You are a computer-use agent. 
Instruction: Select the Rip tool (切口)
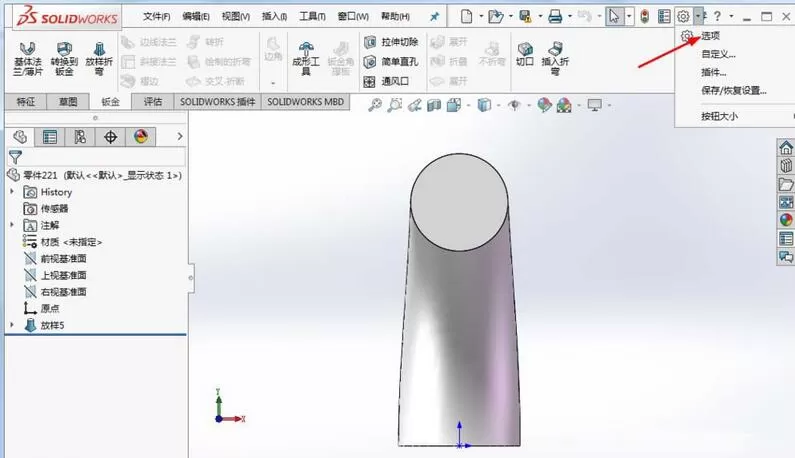pos(525,54)
